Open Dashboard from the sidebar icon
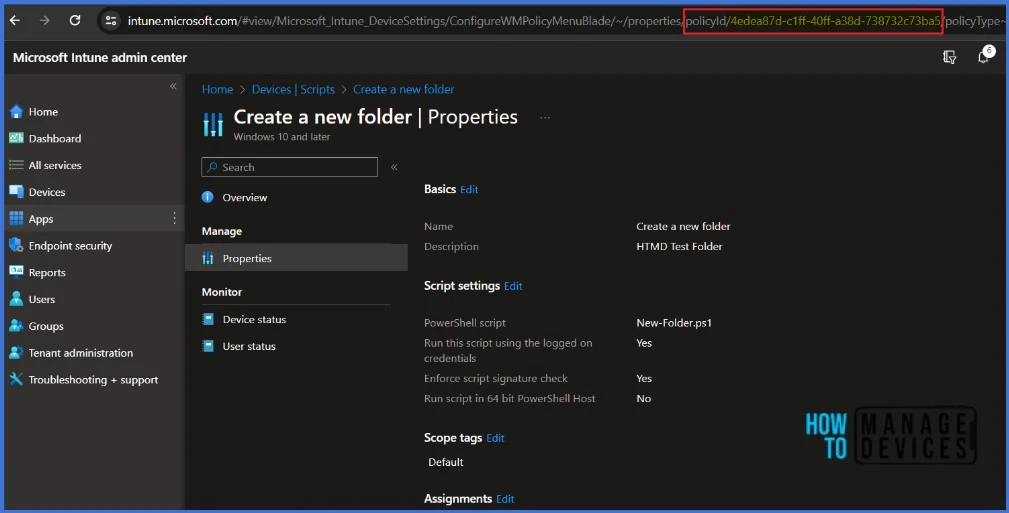The width and height of the screenshot is (1009, 513). point(16,139)
